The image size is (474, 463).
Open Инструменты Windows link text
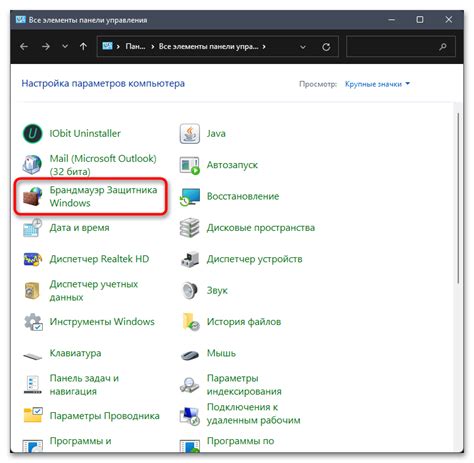[102, 322]
